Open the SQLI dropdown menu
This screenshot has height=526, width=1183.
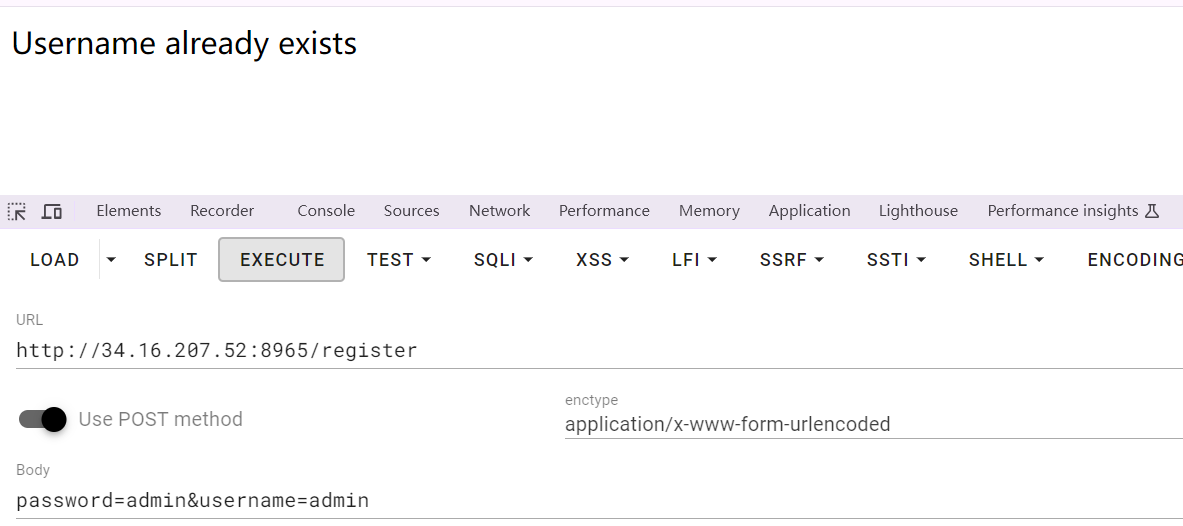[503, 260]
